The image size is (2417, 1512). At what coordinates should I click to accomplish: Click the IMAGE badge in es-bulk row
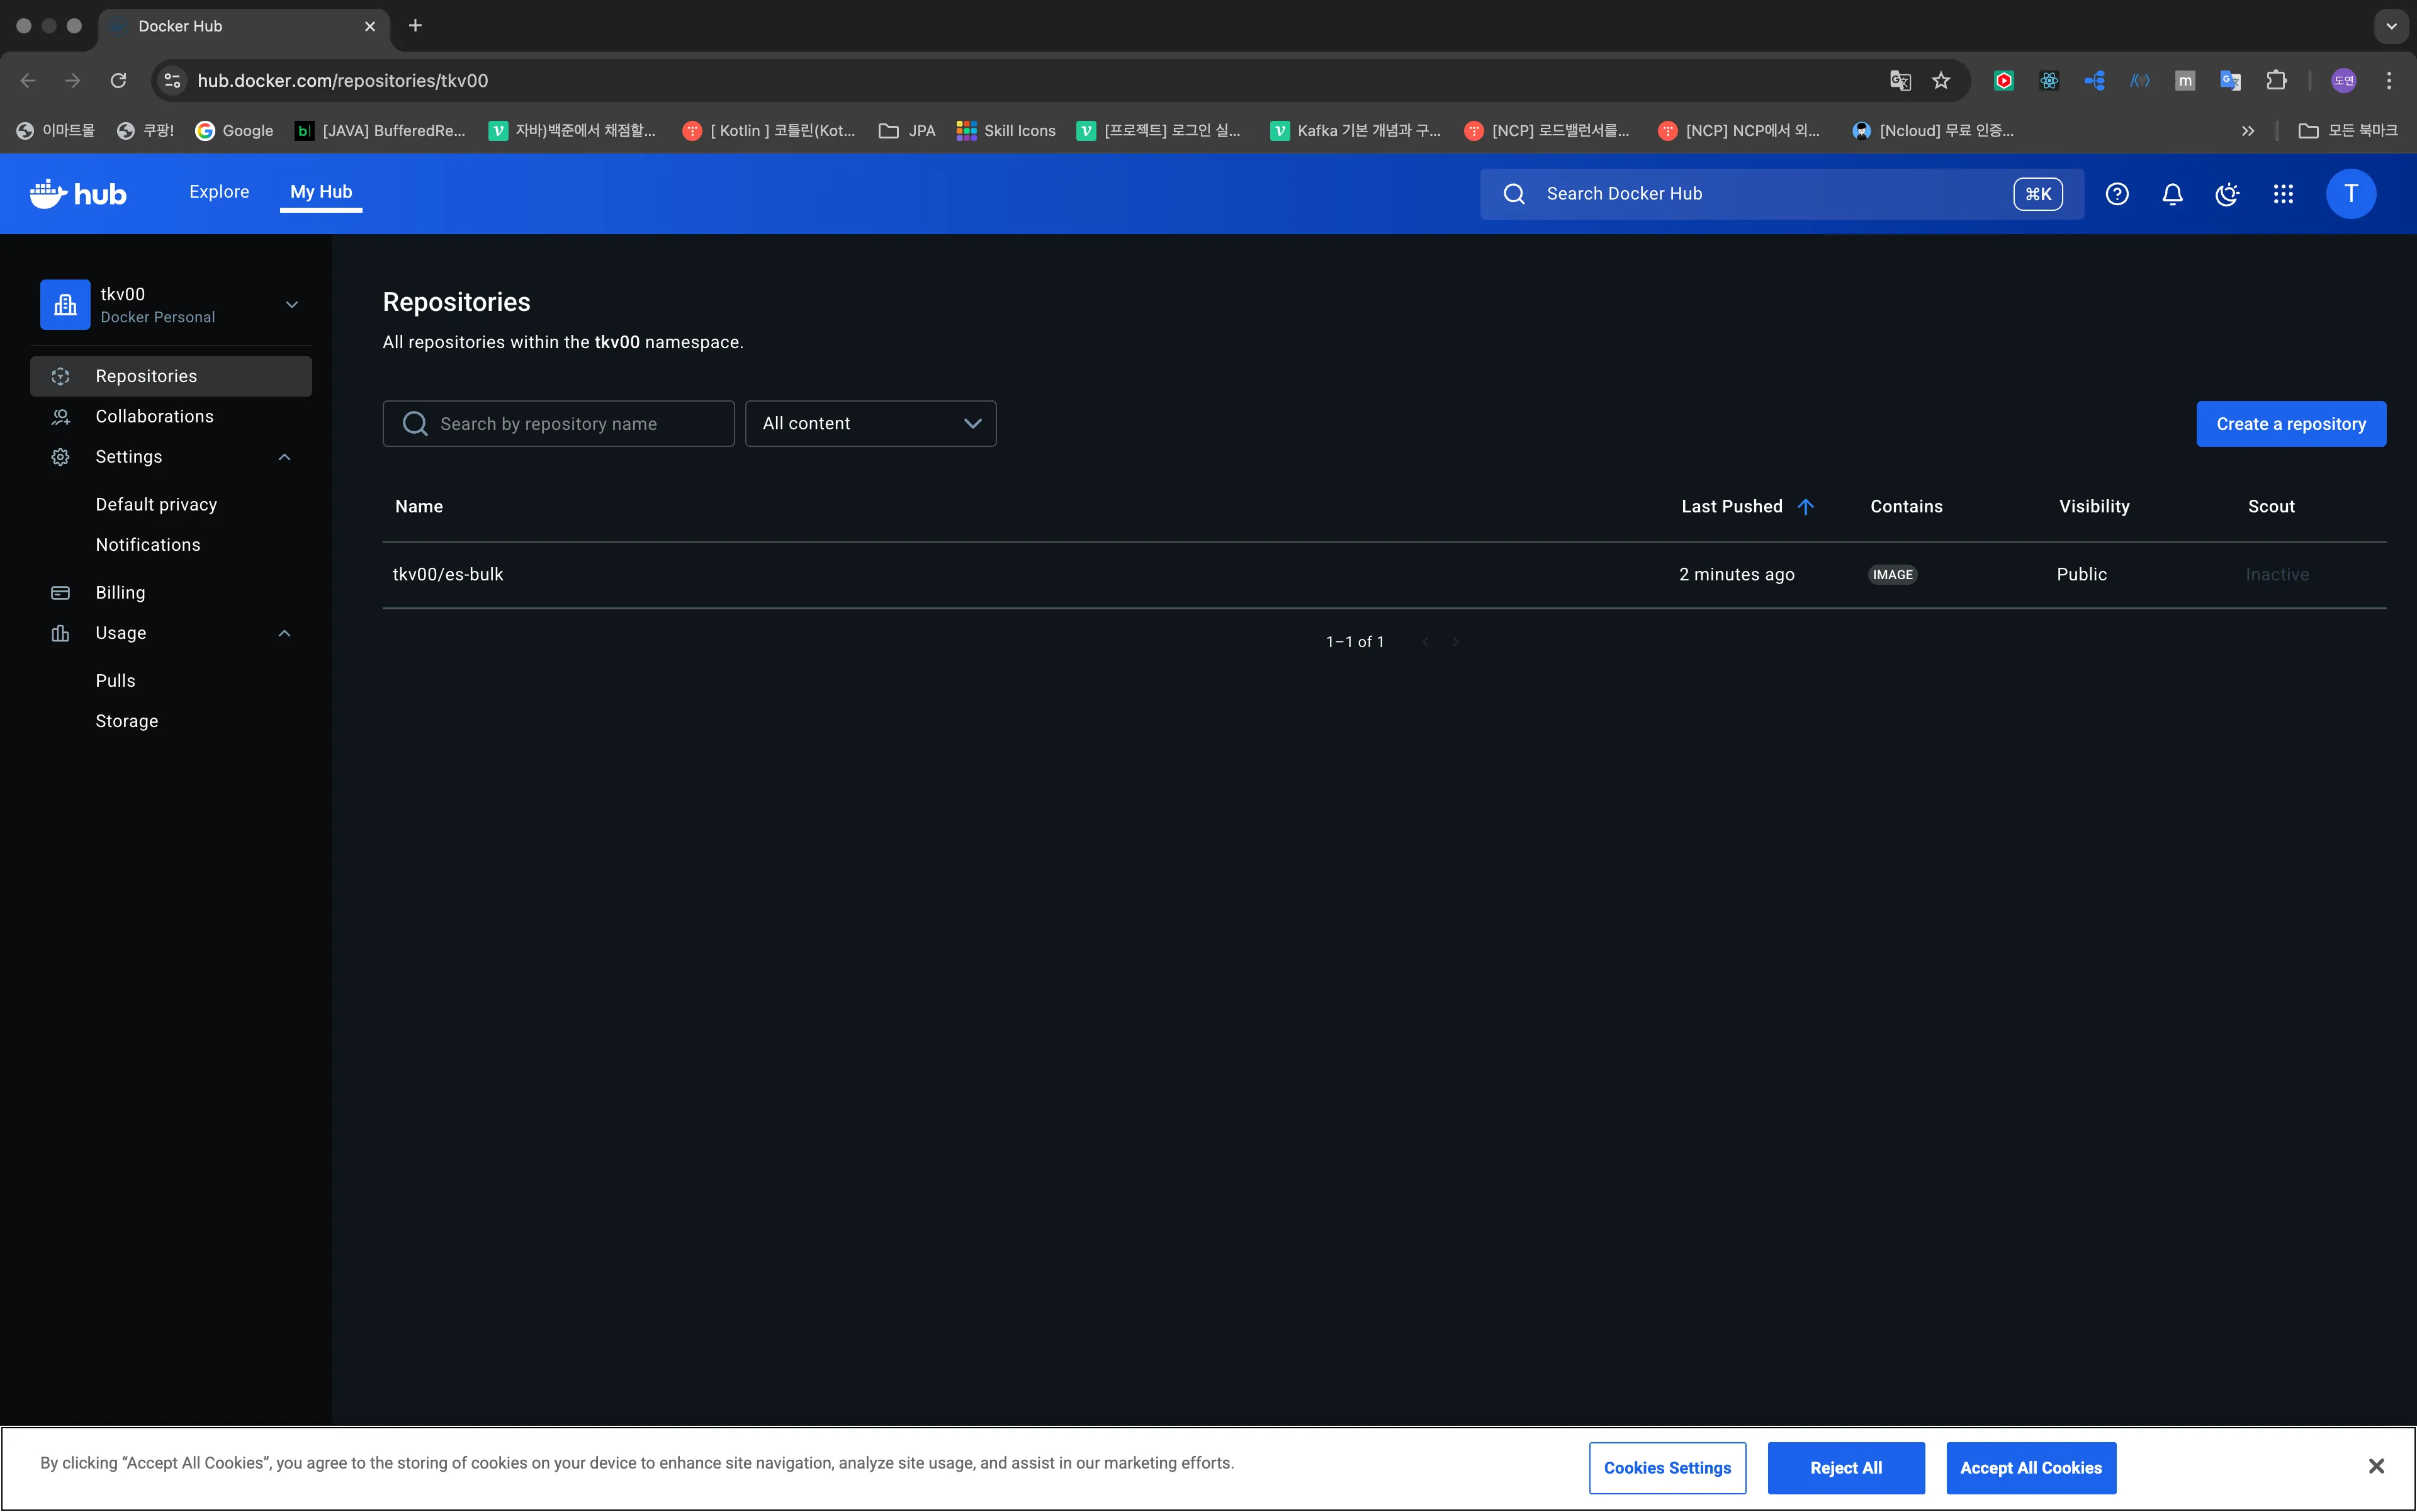point(1892,574)
